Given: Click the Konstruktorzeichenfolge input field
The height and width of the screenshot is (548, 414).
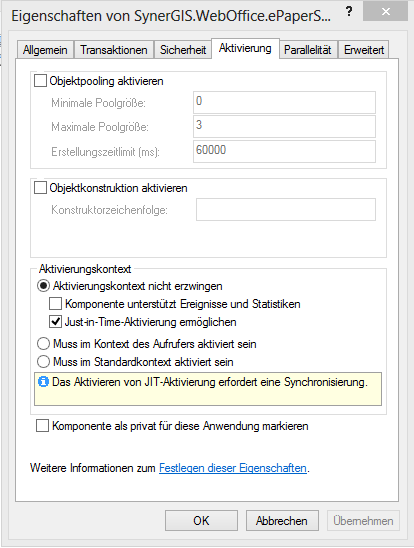Looking at the screenshot, I should [x=286, y=210].
